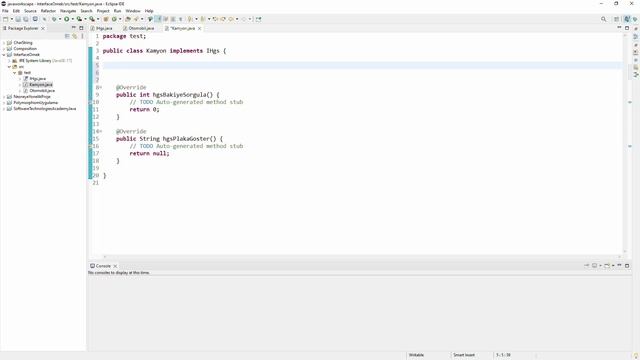Click the editor horizontal scrollbar
Image resolution: width=640 pixels, height=360 pixels.
[361, 257]
